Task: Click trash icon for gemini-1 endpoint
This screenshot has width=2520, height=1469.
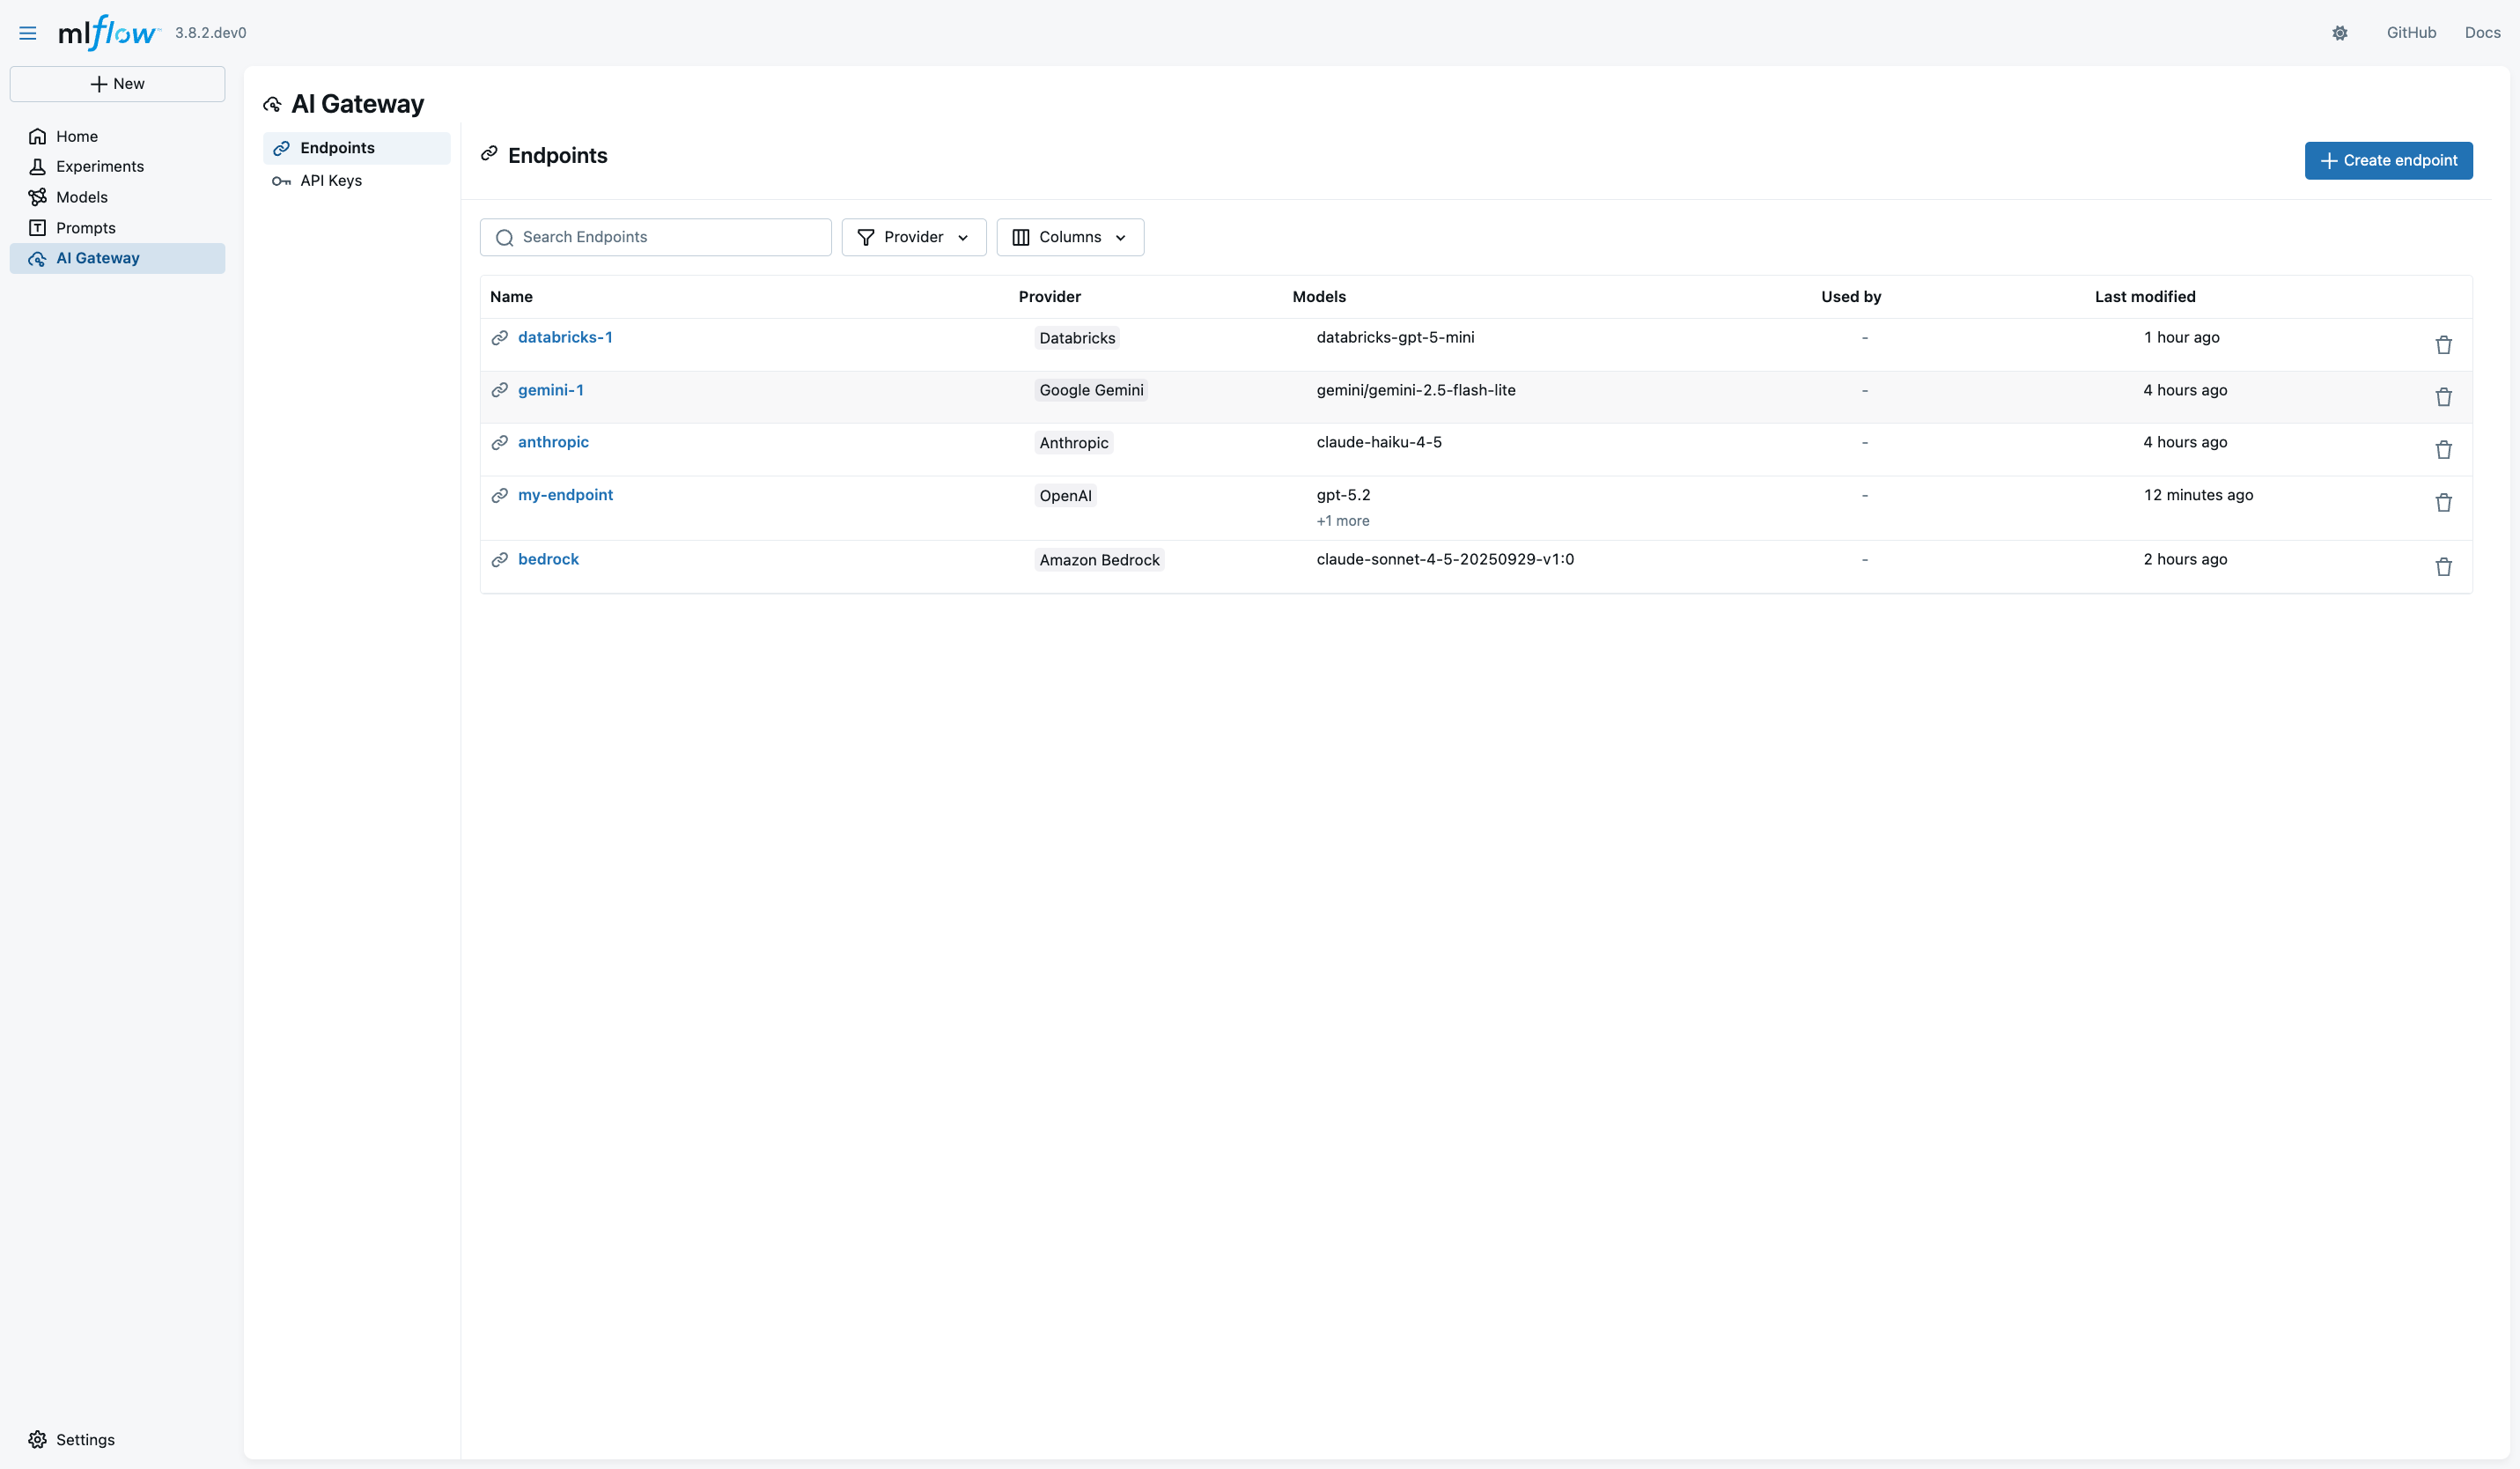Action: 2443,397
